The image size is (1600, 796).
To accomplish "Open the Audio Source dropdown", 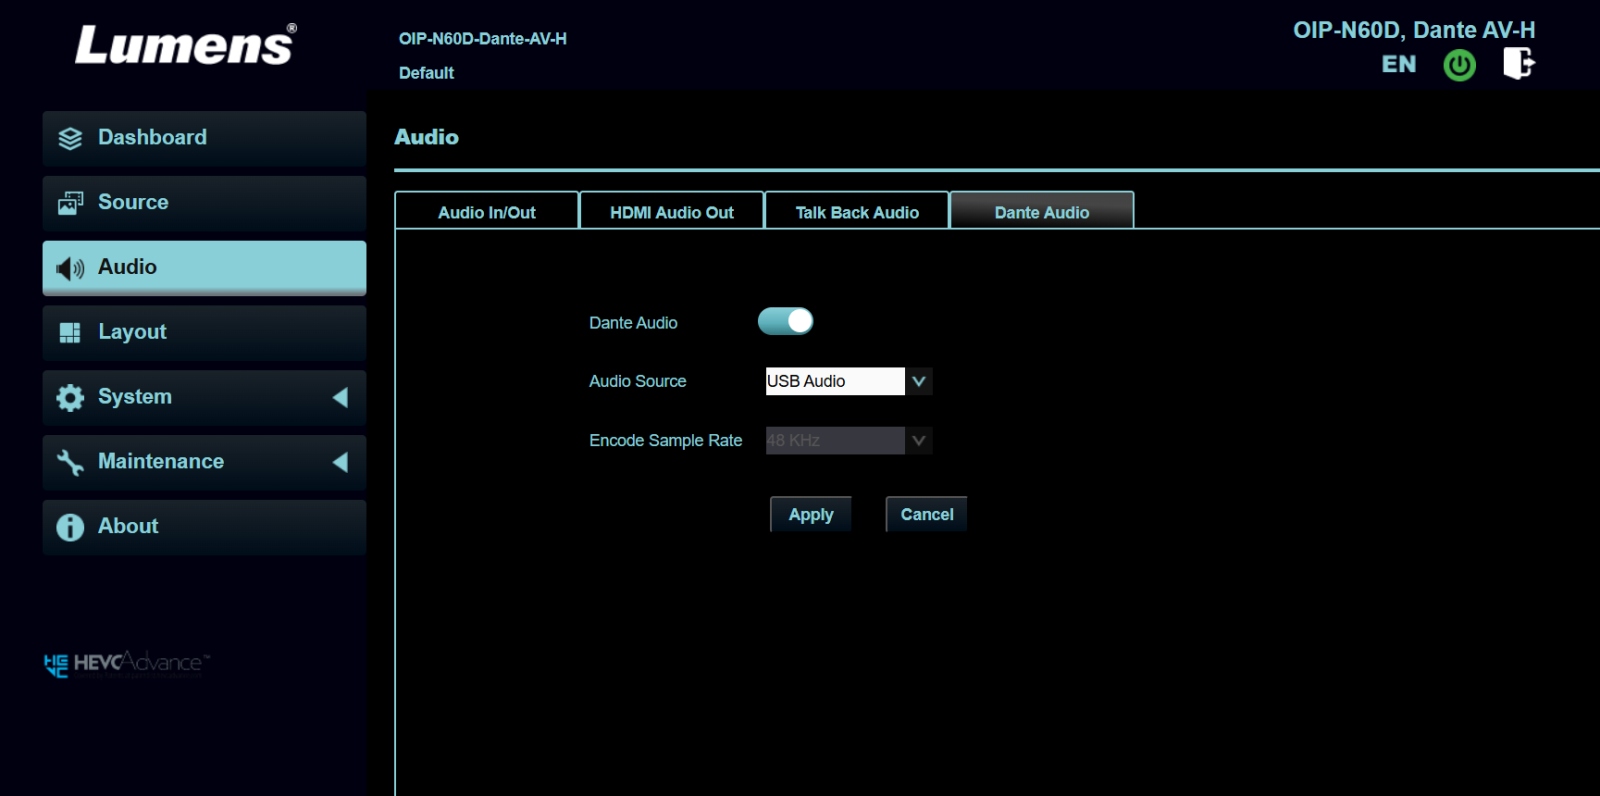I will [848, 381].
